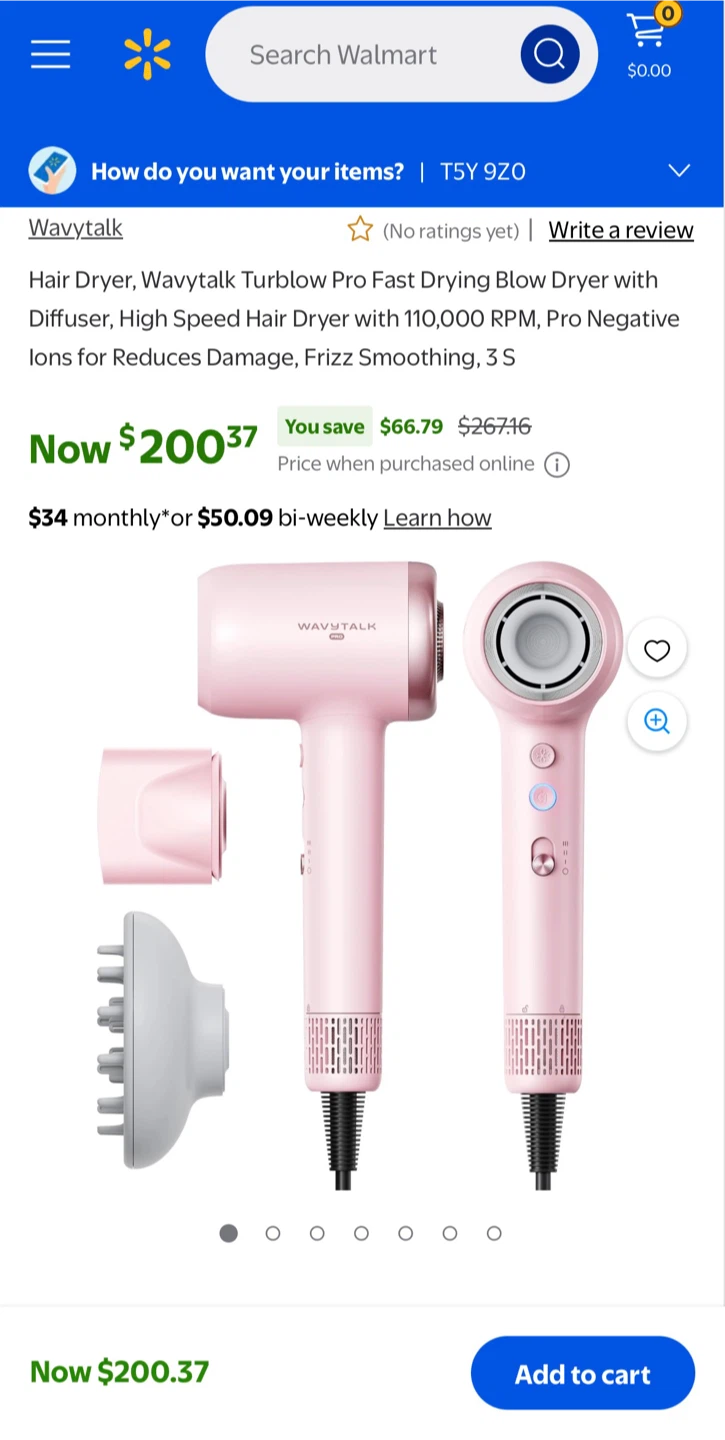
Task: Click the Add to cart button
Action: point(583,1374)
